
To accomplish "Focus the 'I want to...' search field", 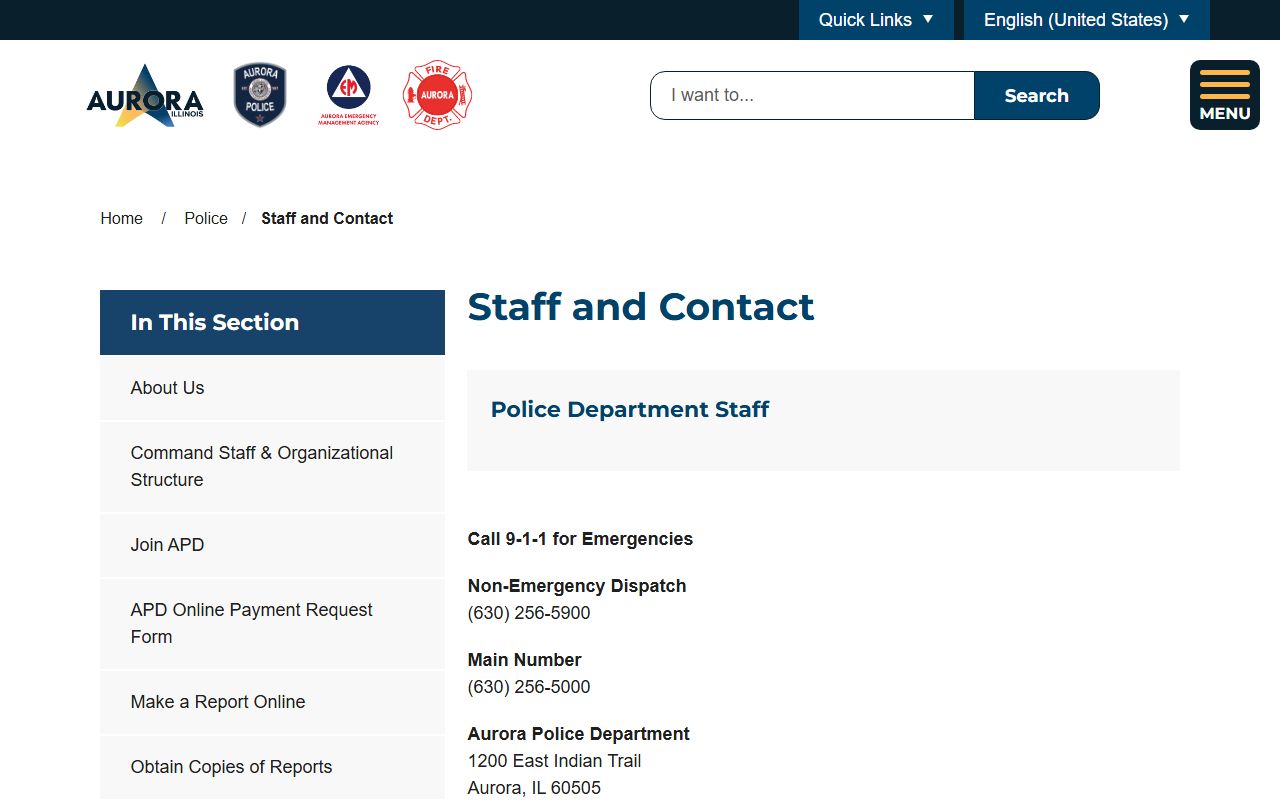I will pos(812,95).
